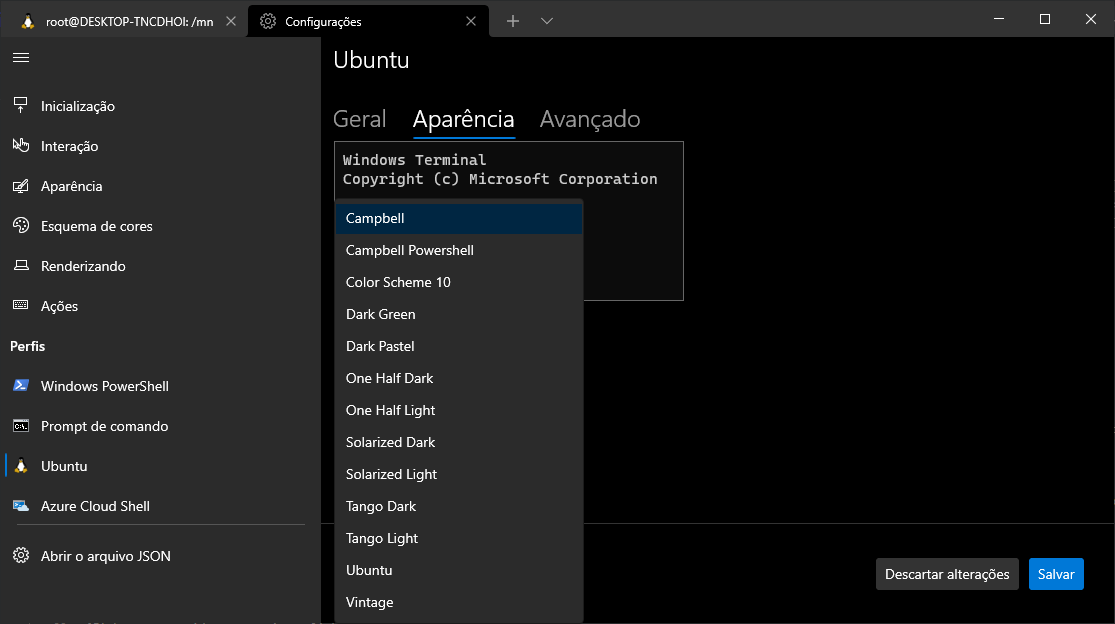Click Salvar to save settings
Image resolution: width=1115 pixels, height=624 pixels.
tap(1056, 574)
